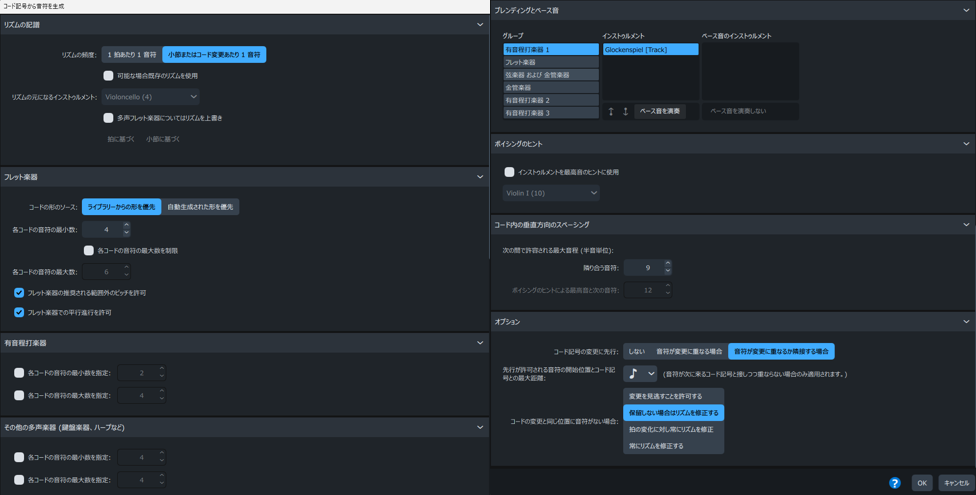Screen dimensions: 976x495
Task: Click the move instrument up arrow icon
Action: (x=611, y=111)
